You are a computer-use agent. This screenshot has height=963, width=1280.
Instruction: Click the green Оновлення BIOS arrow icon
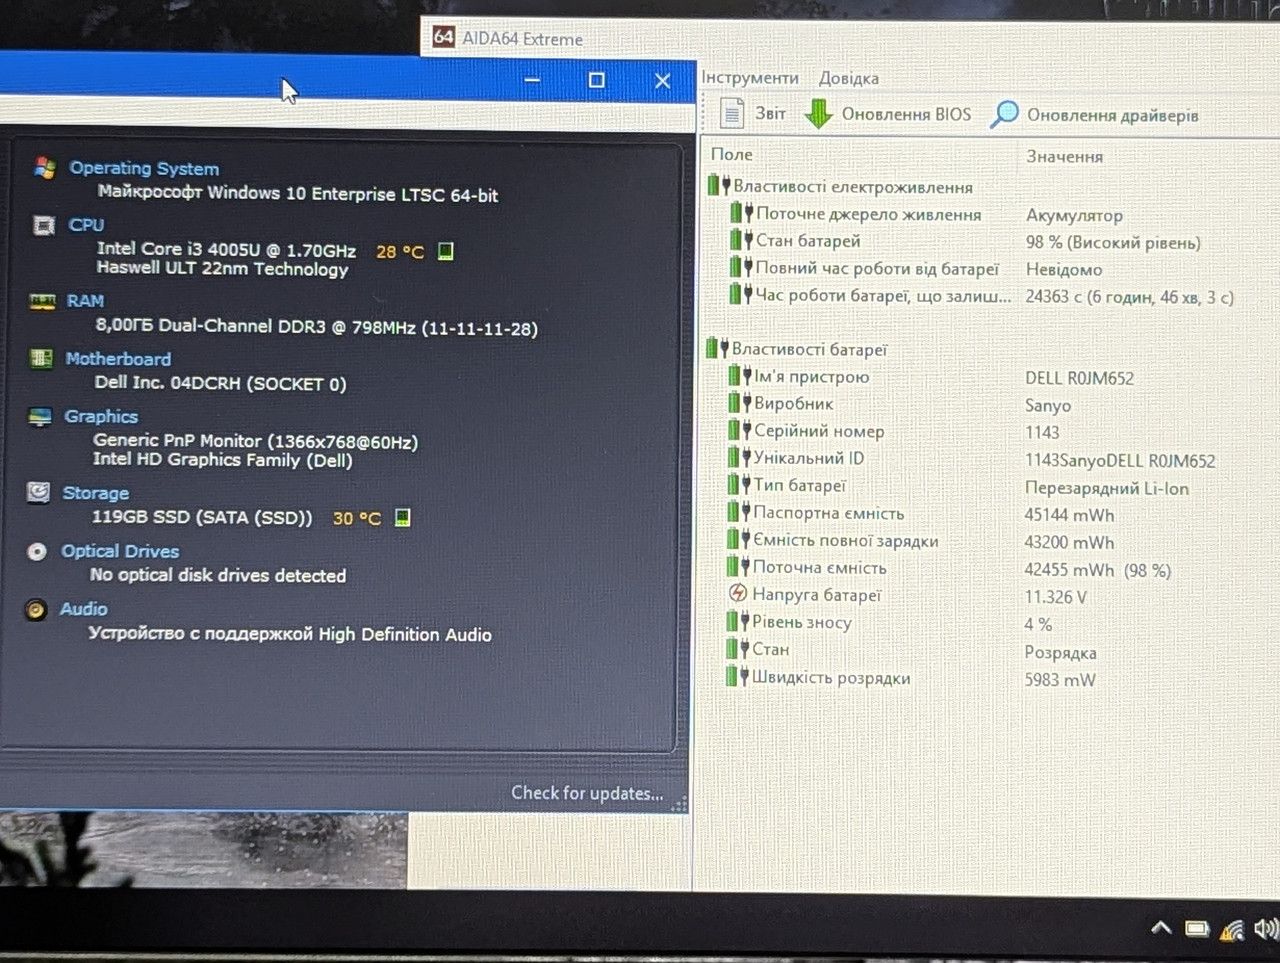818,114
